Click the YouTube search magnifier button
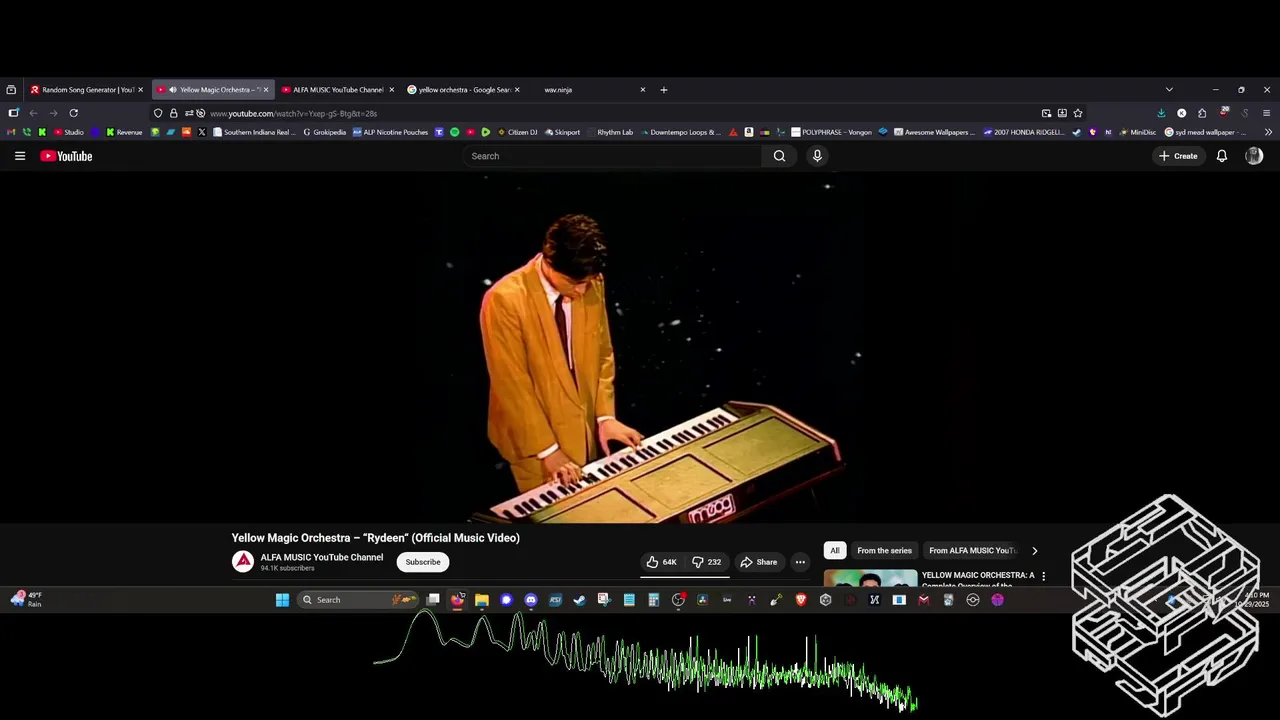The height and width of the screenshot is (720, 1280). [x=779, y=156]
